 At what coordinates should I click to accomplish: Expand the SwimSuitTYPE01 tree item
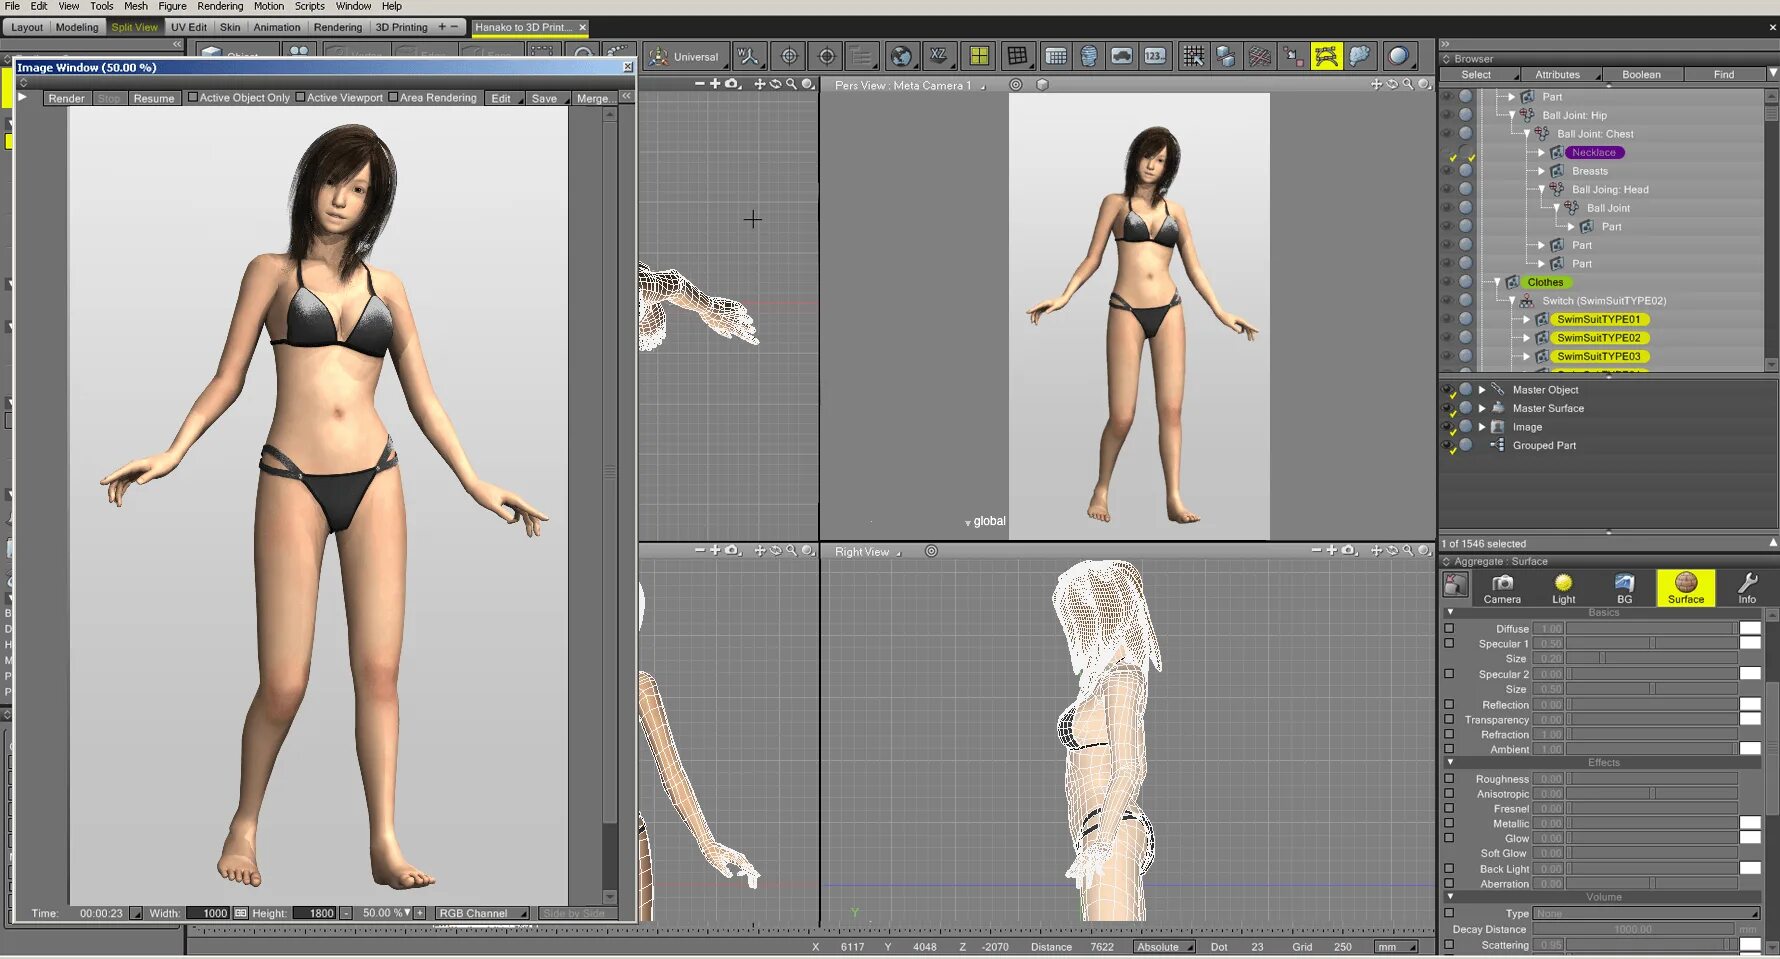point(1526,319)
